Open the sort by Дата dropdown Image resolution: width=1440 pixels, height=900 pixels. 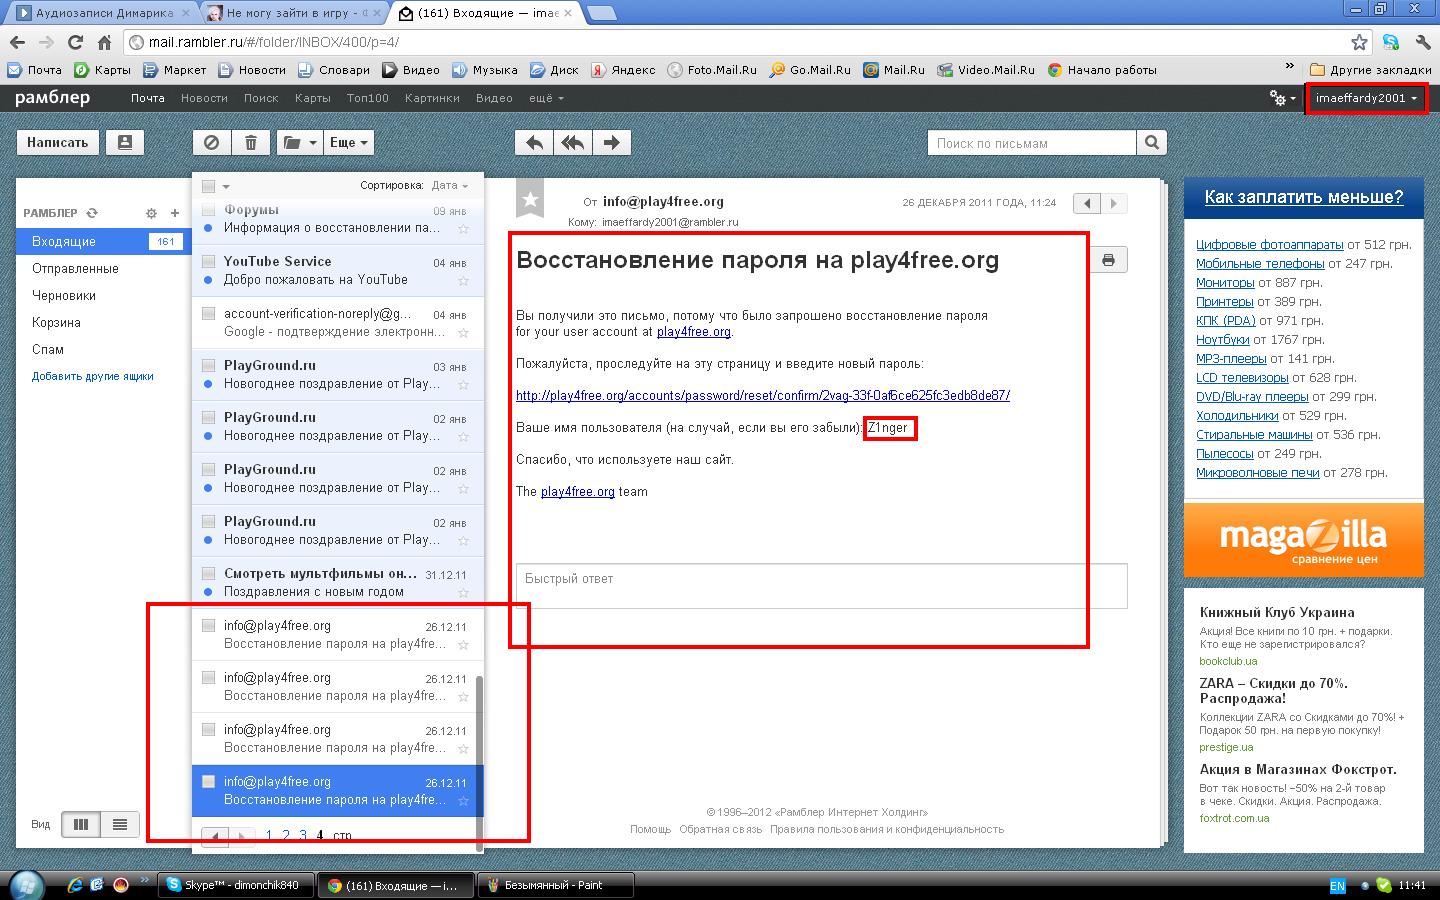(449, 185)
